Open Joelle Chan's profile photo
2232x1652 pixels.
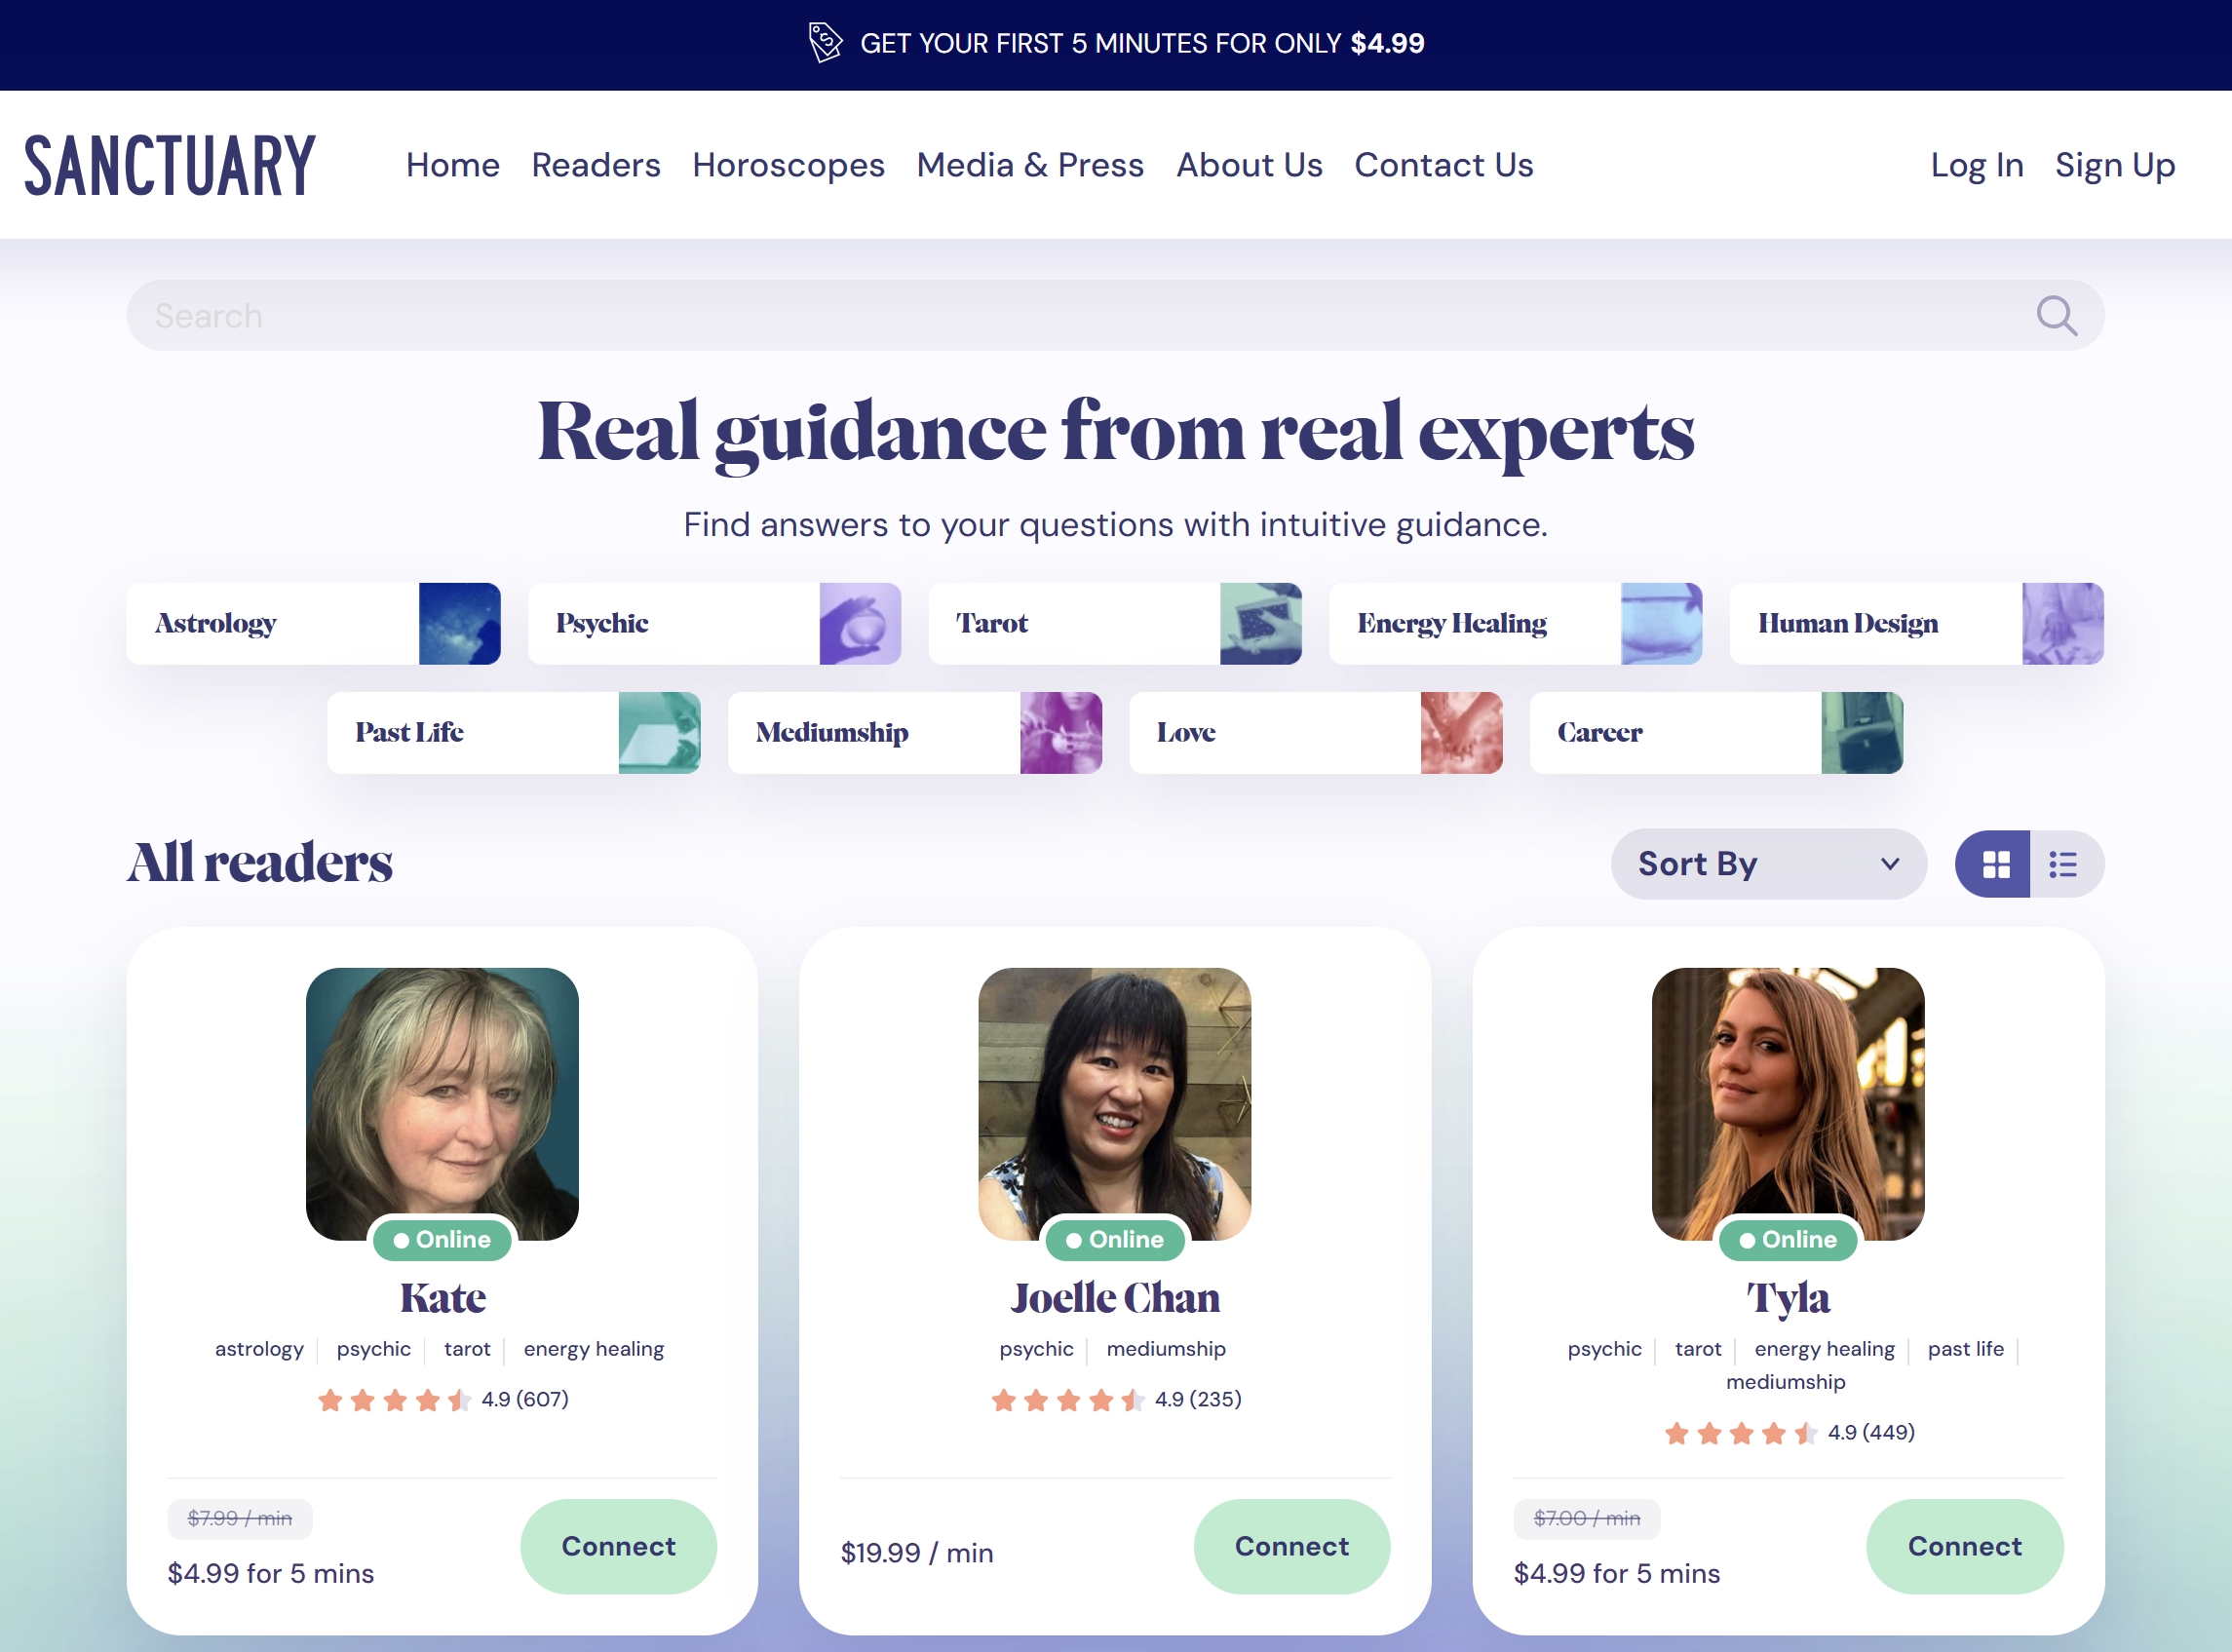1115,1104
